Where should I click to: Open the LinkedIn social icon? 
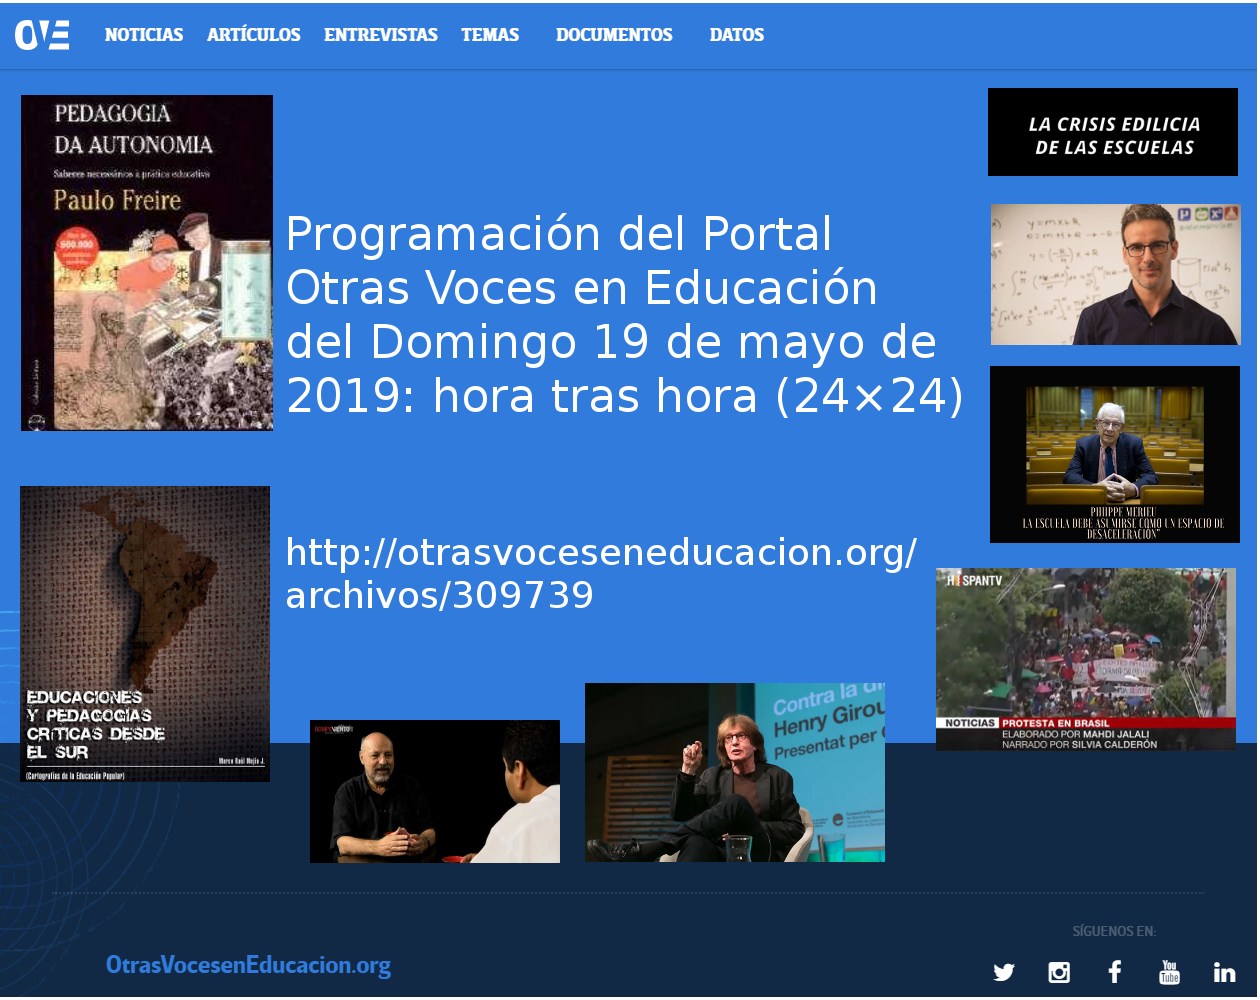pos(1224,972)
